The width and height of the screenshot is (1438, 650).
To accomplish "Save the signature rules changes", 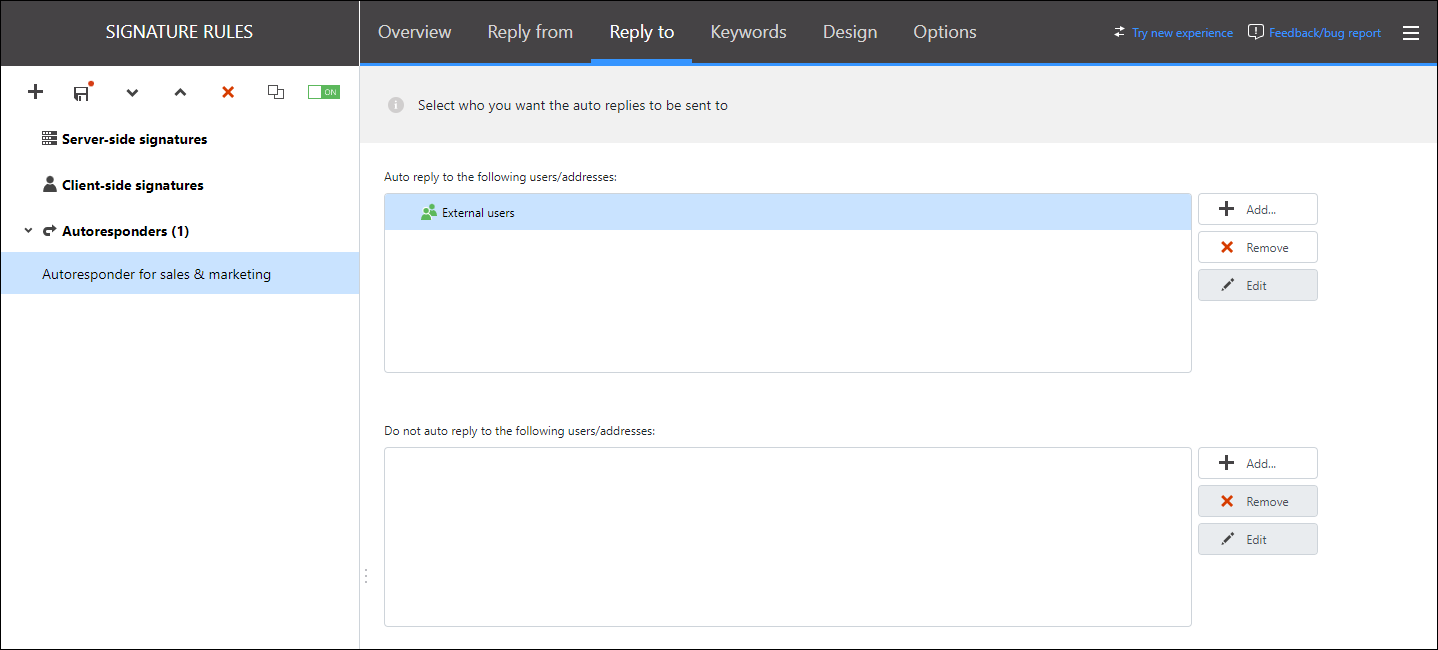I will [x=81, y=92].
